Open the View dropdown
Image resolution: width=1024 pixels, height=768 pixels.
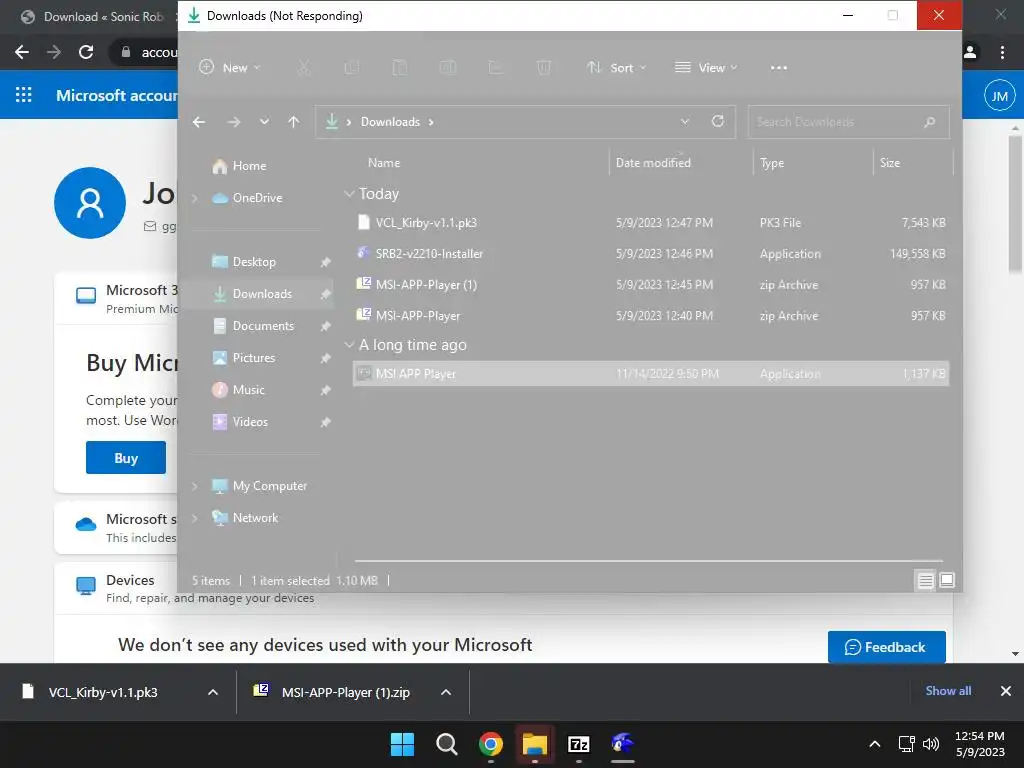706,67
